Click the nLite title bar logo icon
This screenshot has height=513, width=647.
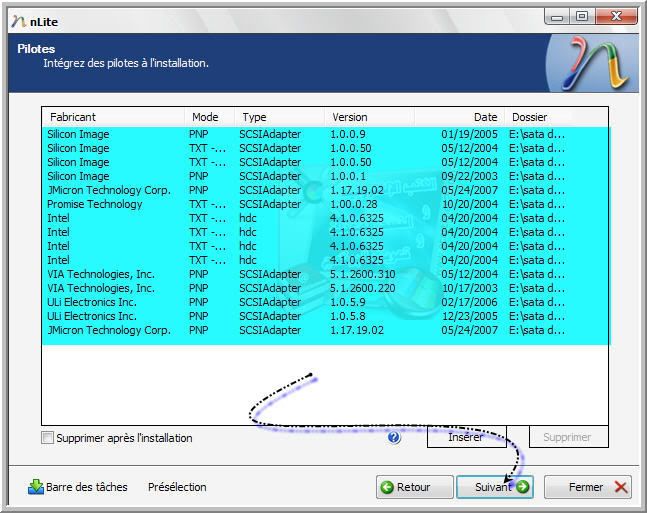[x=19, y=21]
